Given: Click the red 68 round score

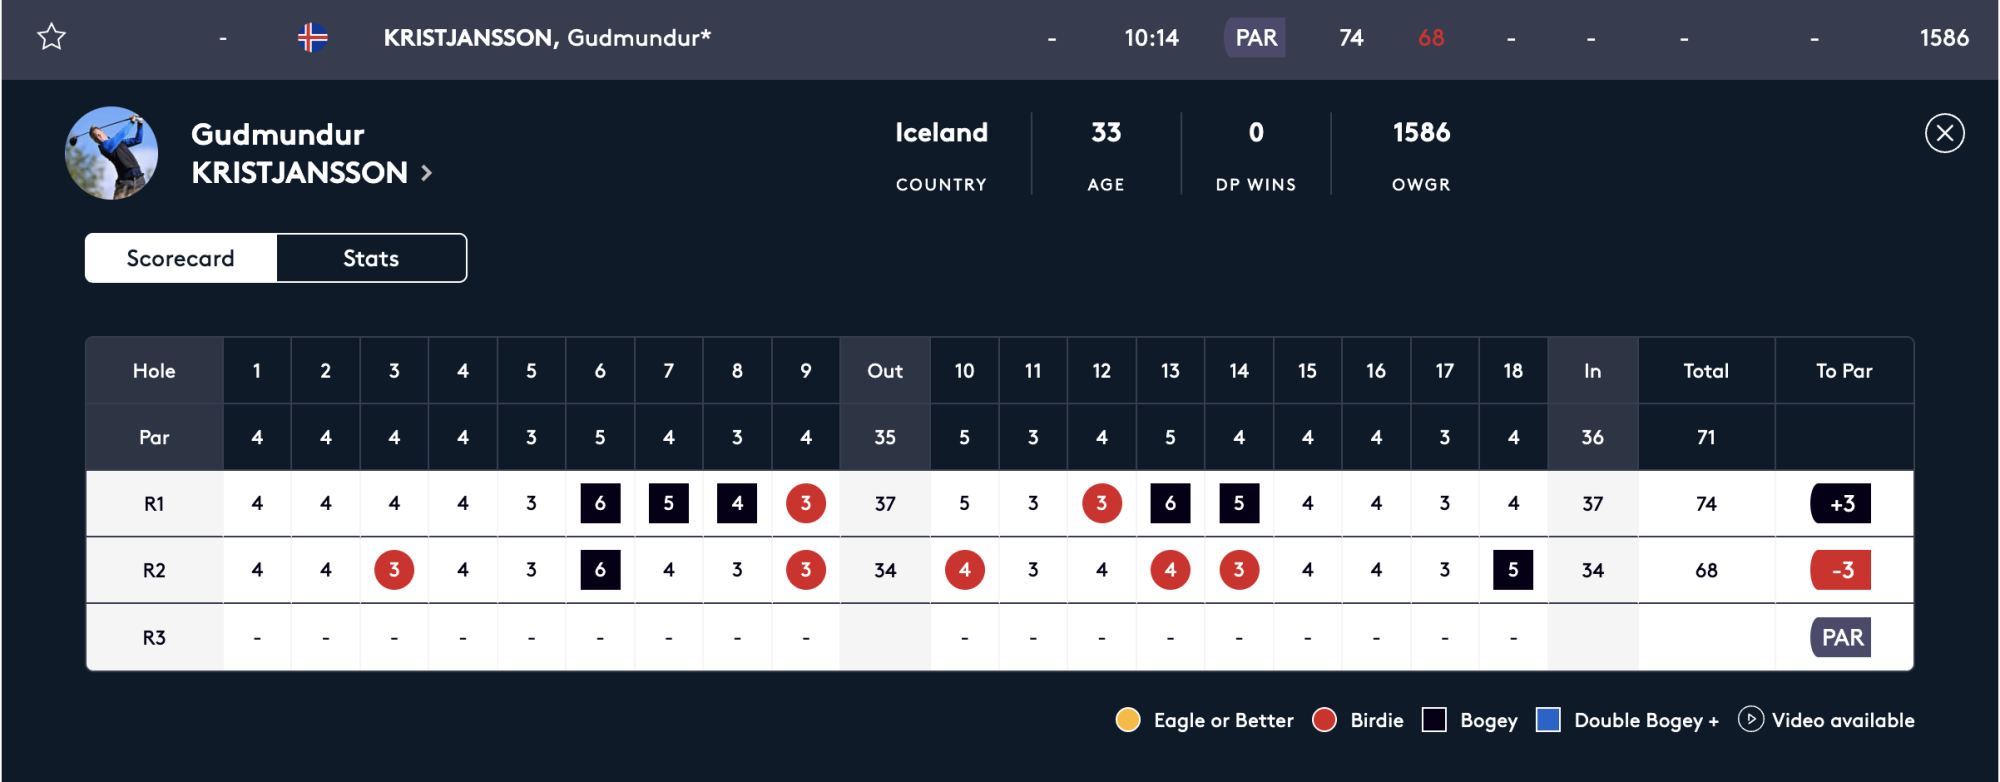Looking at the screenshot, I should pos(1431,38).
